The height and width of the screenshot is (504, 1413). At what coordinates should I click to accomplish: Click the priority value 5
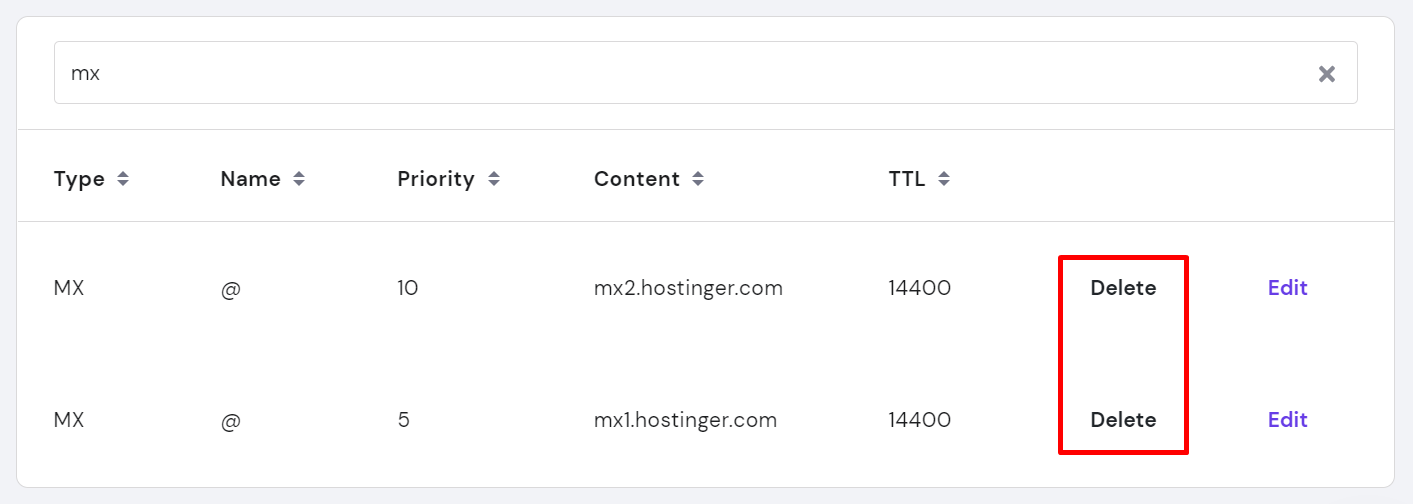coord(404,420)
